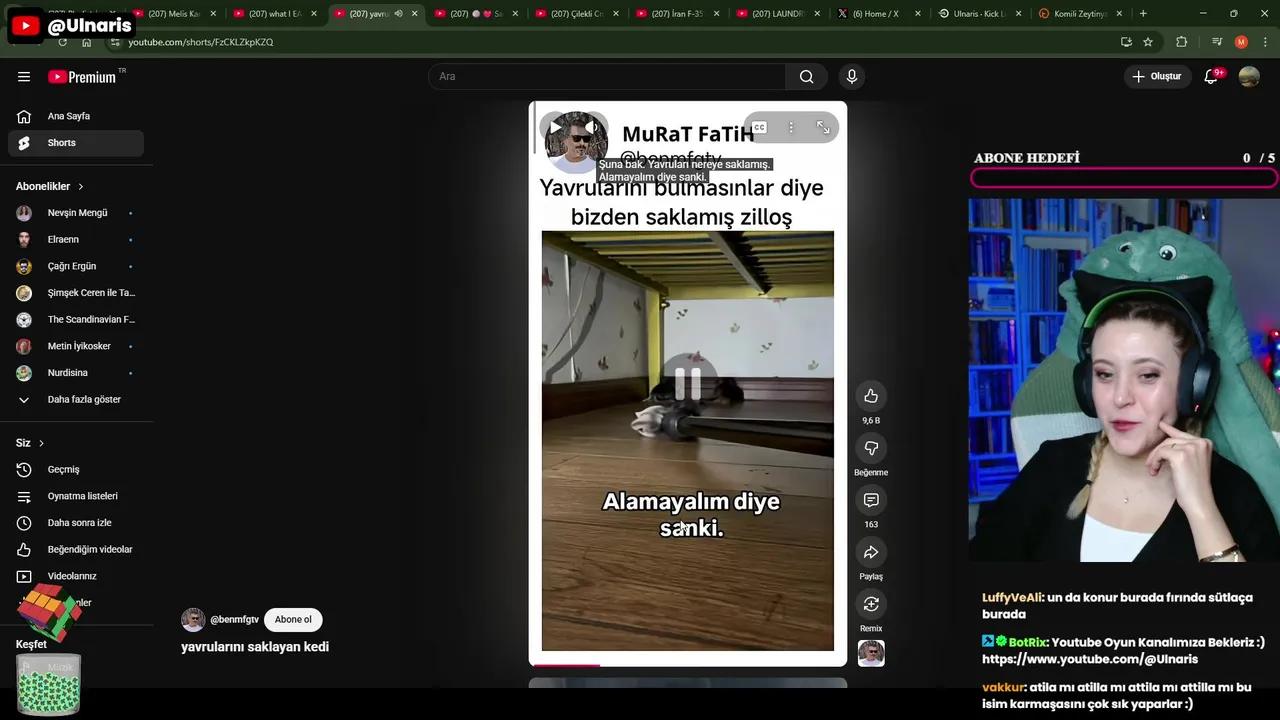This screenshot has width=1280, height=720.
Task: Open the YouTube guide hamburger menu
Action: [24, 77]
